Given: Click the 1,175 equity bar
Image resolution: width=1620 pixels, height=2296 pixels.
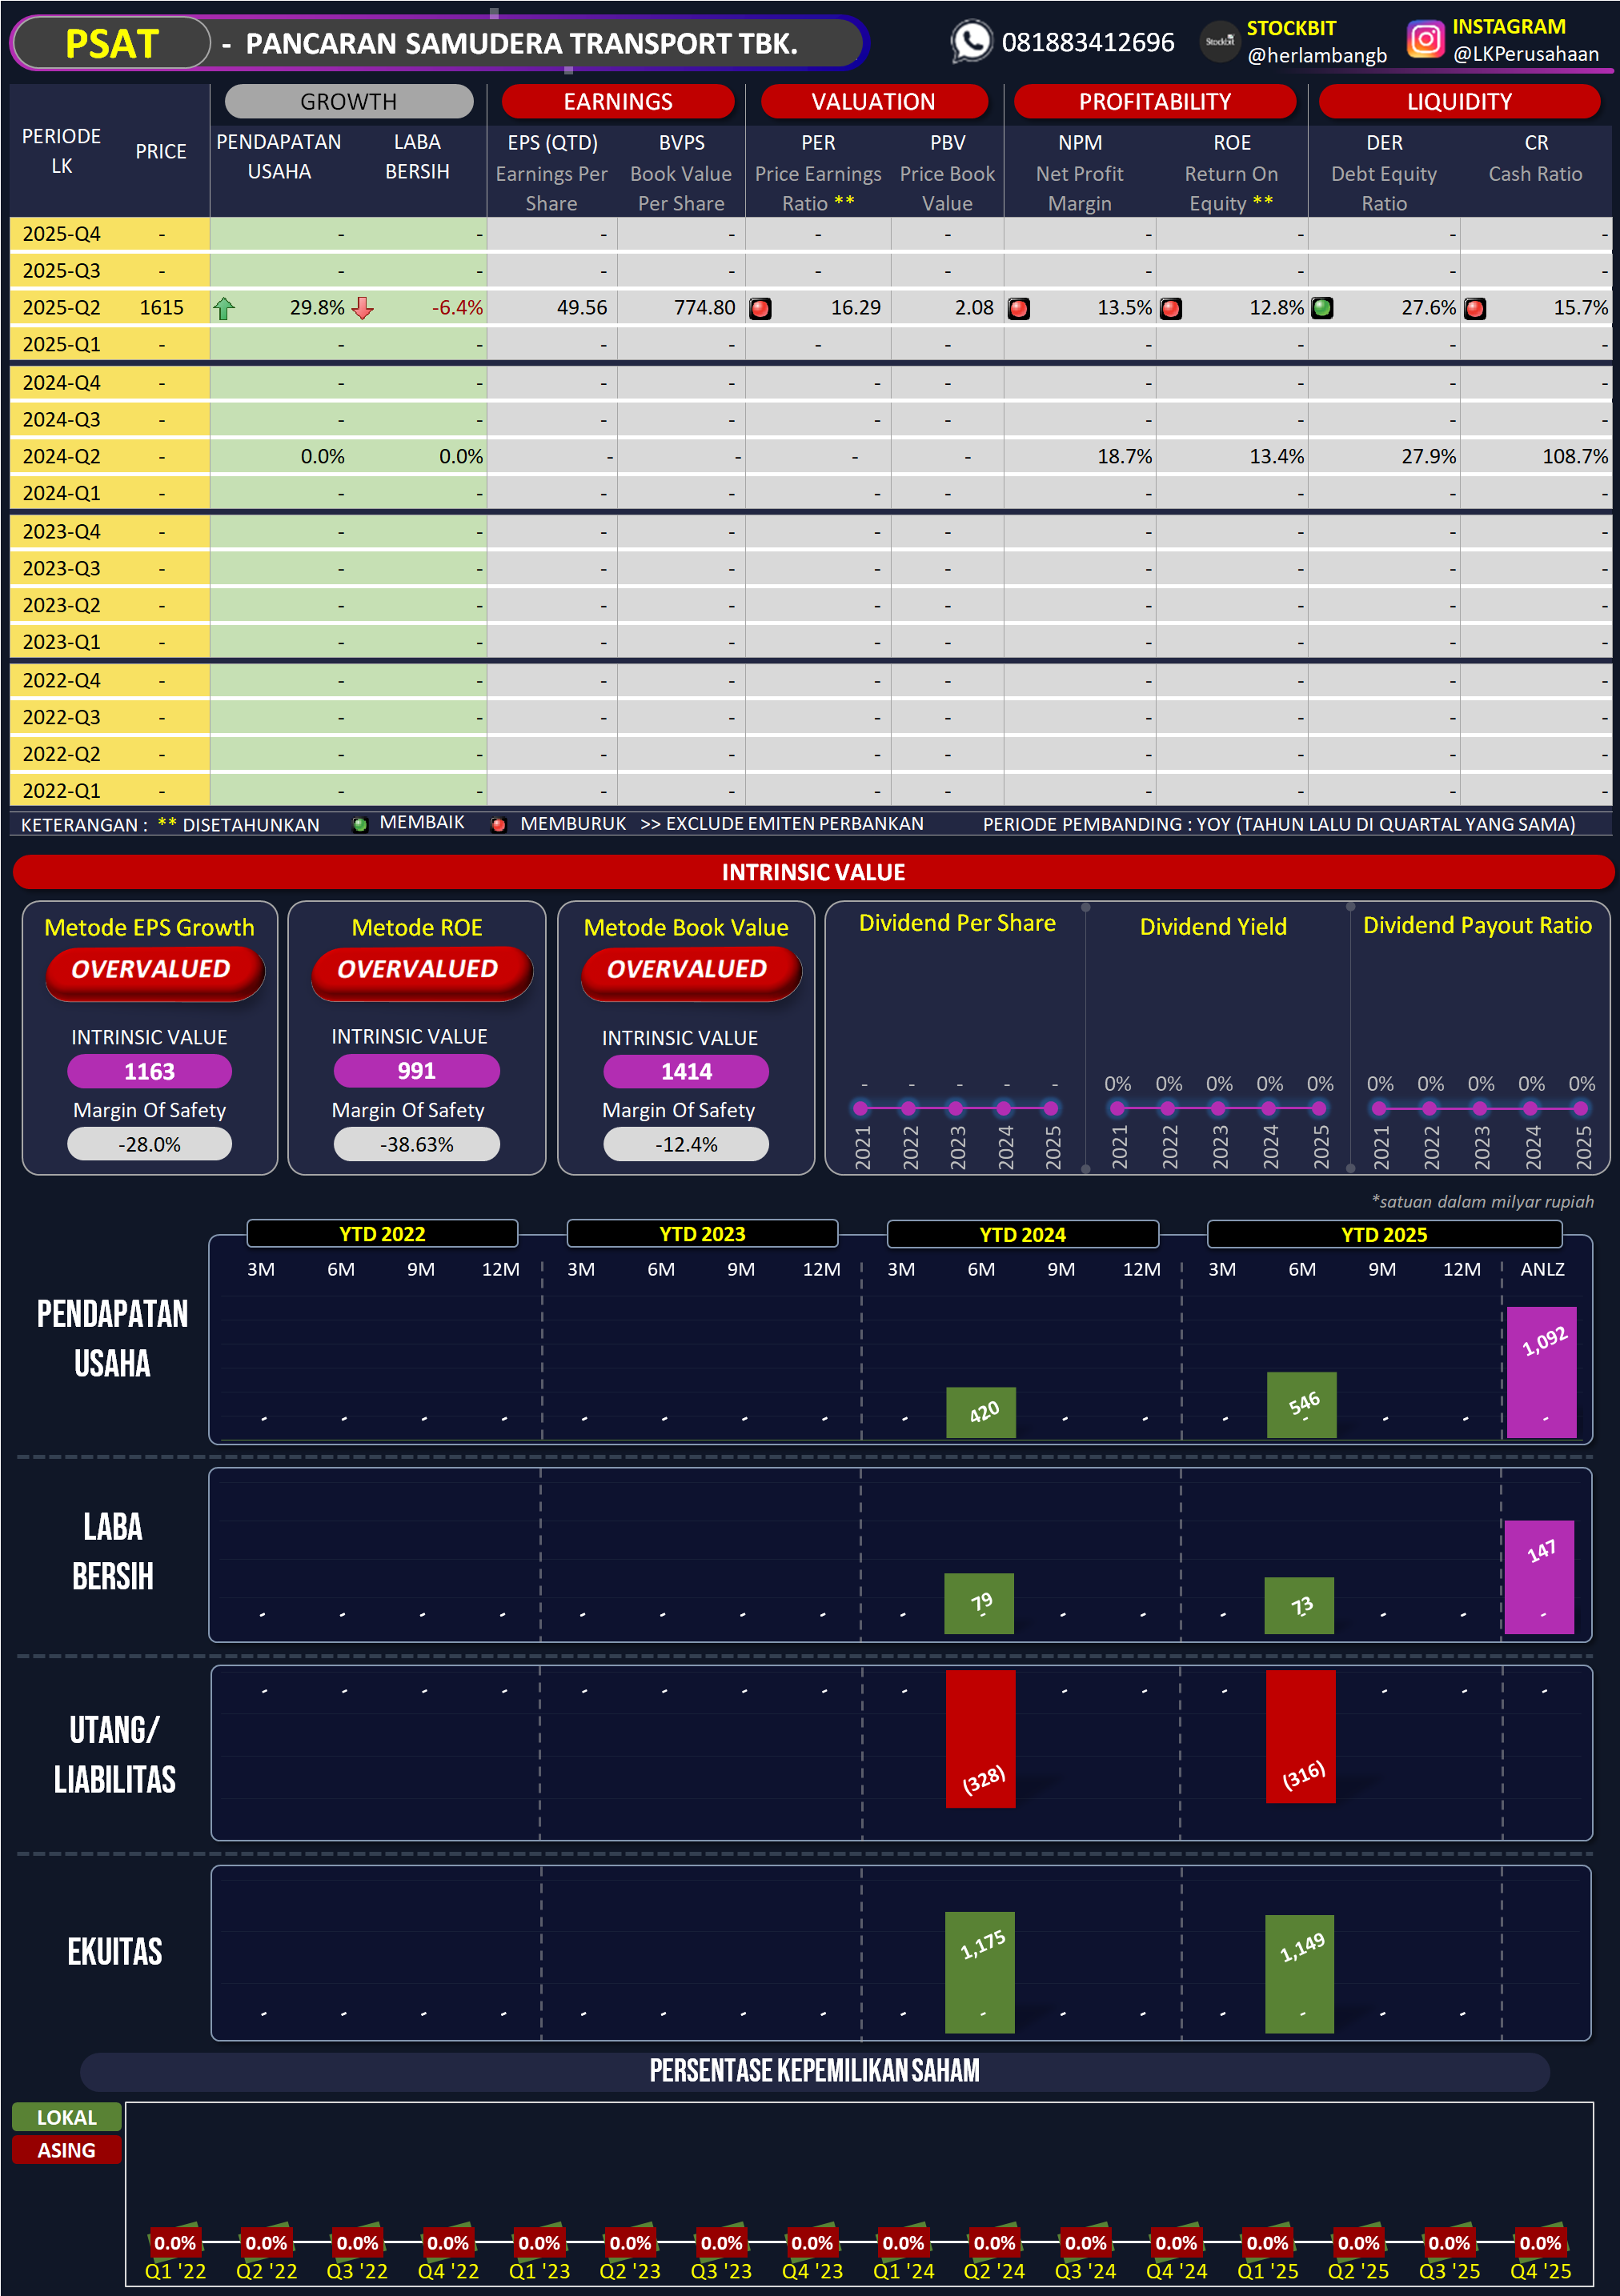Looking at the screenshot, I should point(980,1972).
